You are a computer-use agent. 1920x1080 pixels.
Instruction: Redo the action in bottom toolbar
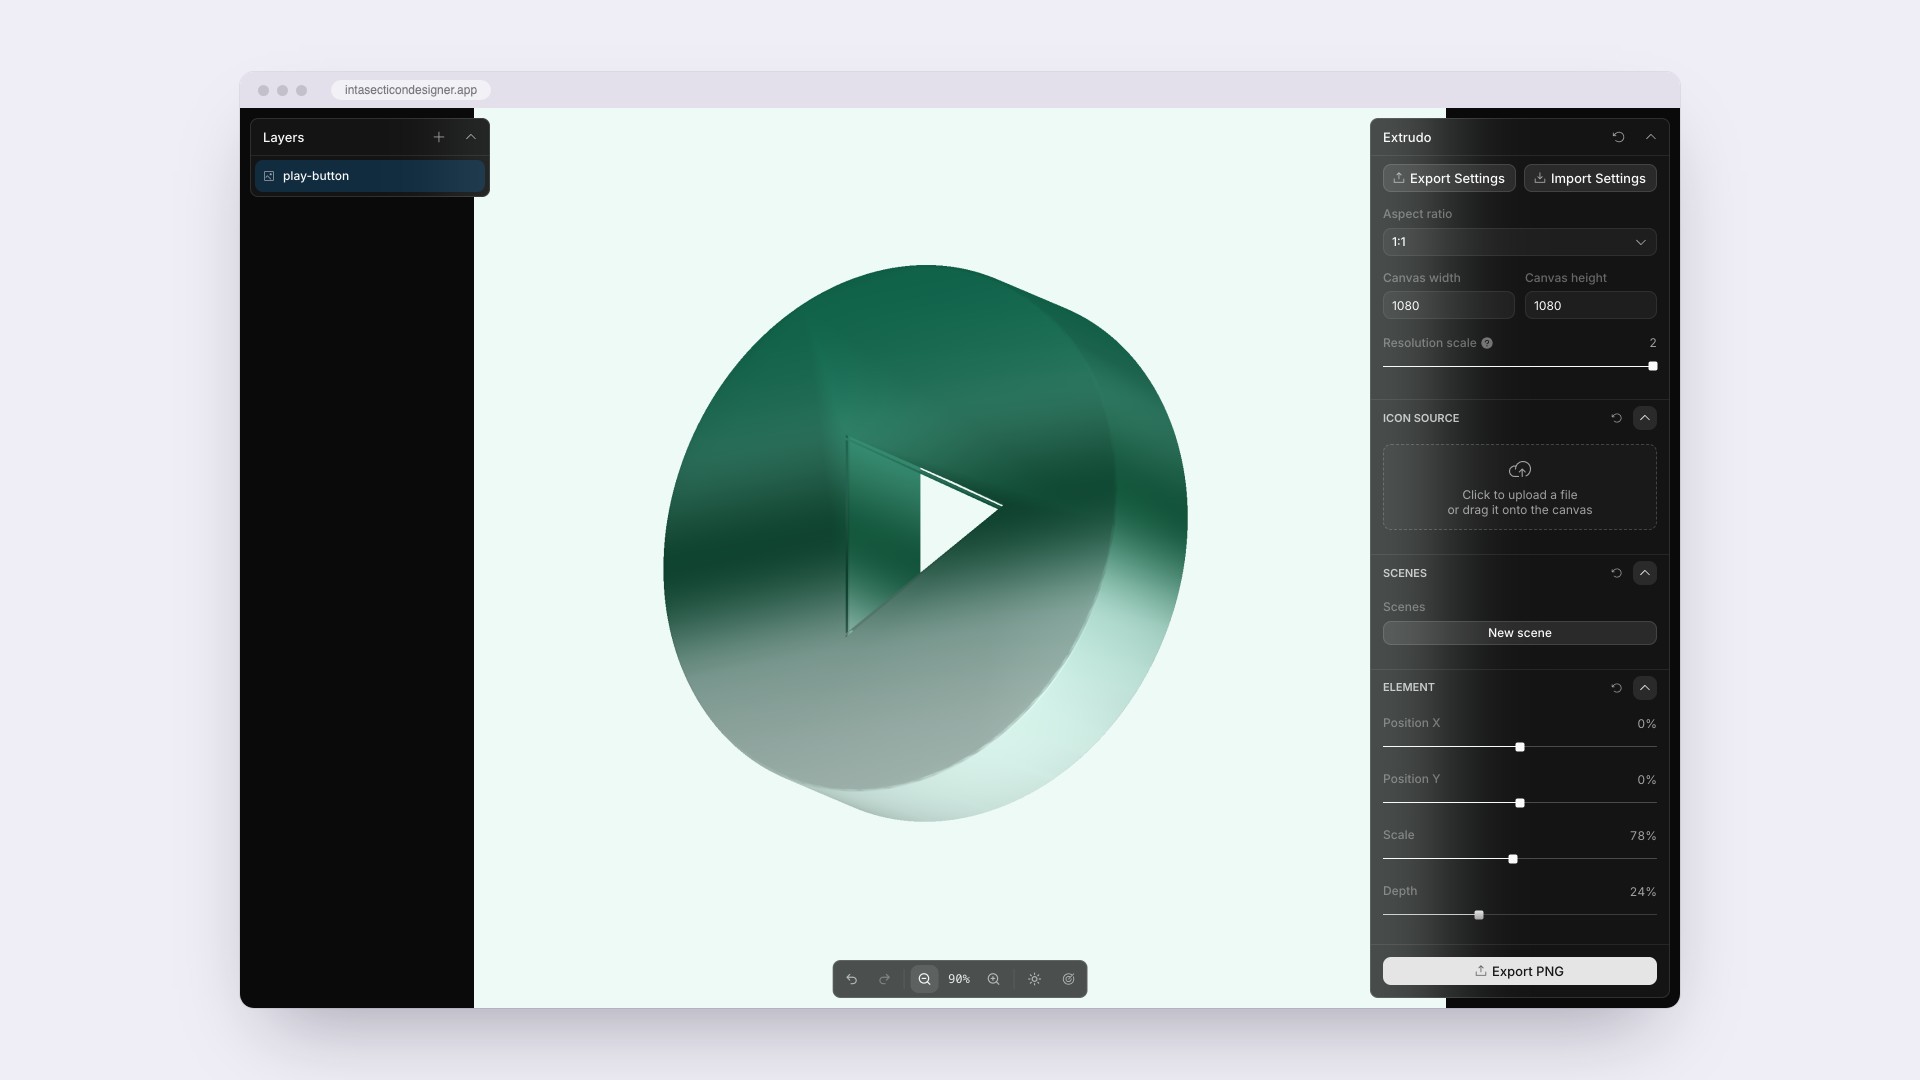(884, 979)
